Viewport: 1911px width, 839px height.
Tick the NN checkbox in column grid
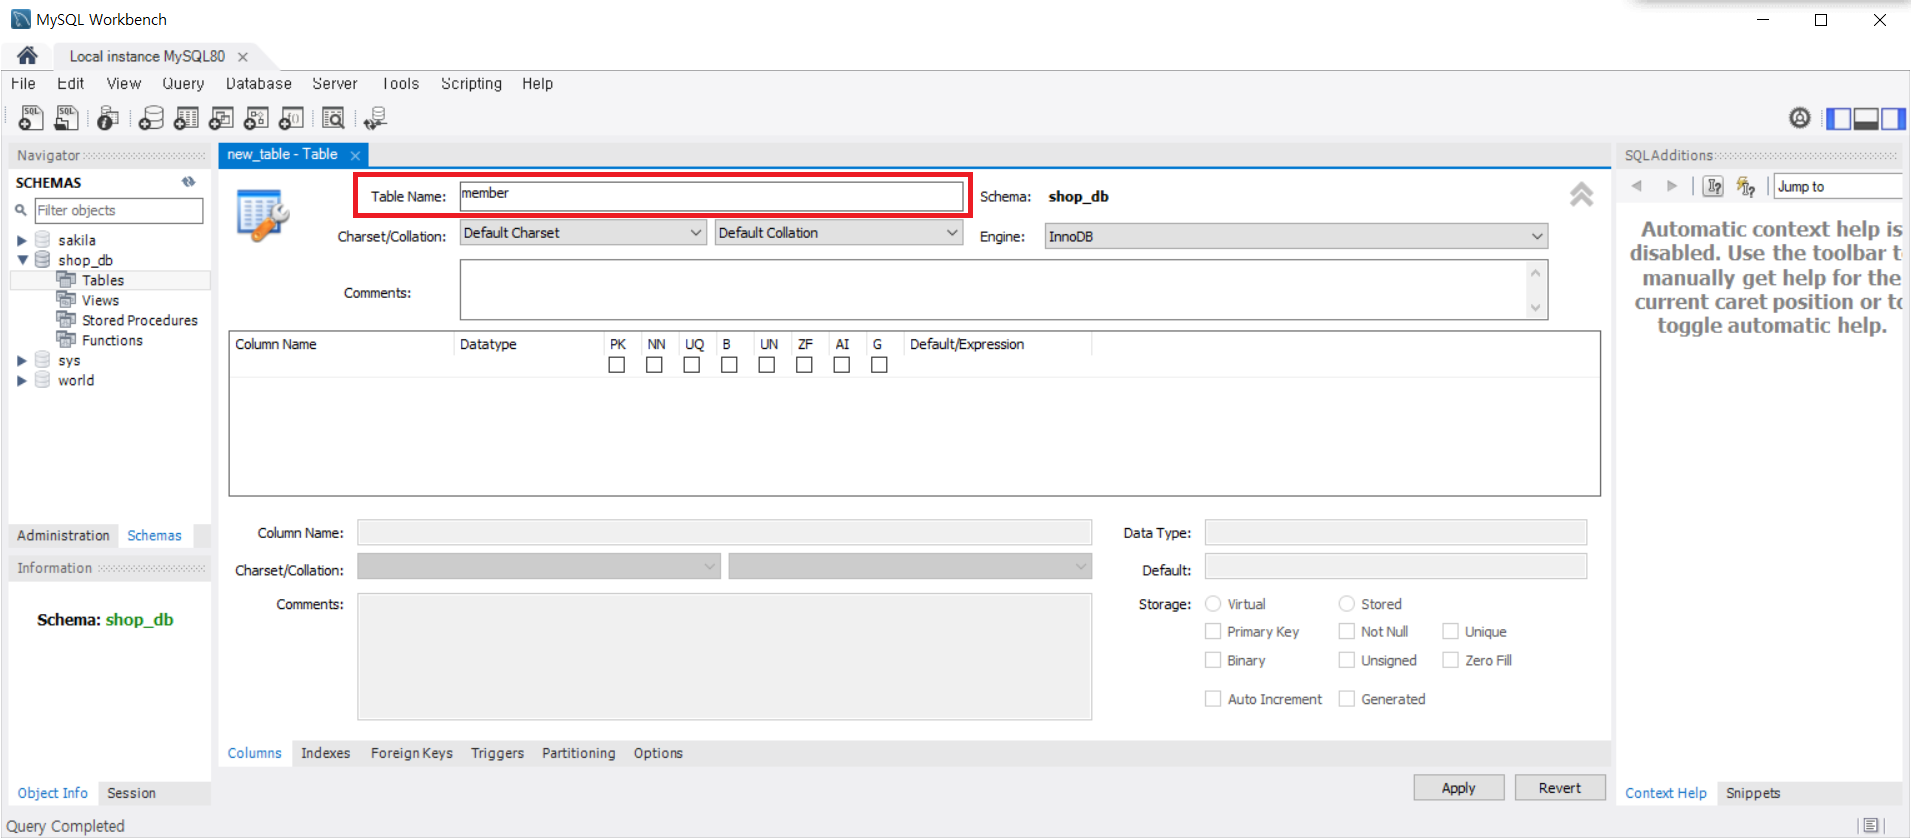[654, 365]
